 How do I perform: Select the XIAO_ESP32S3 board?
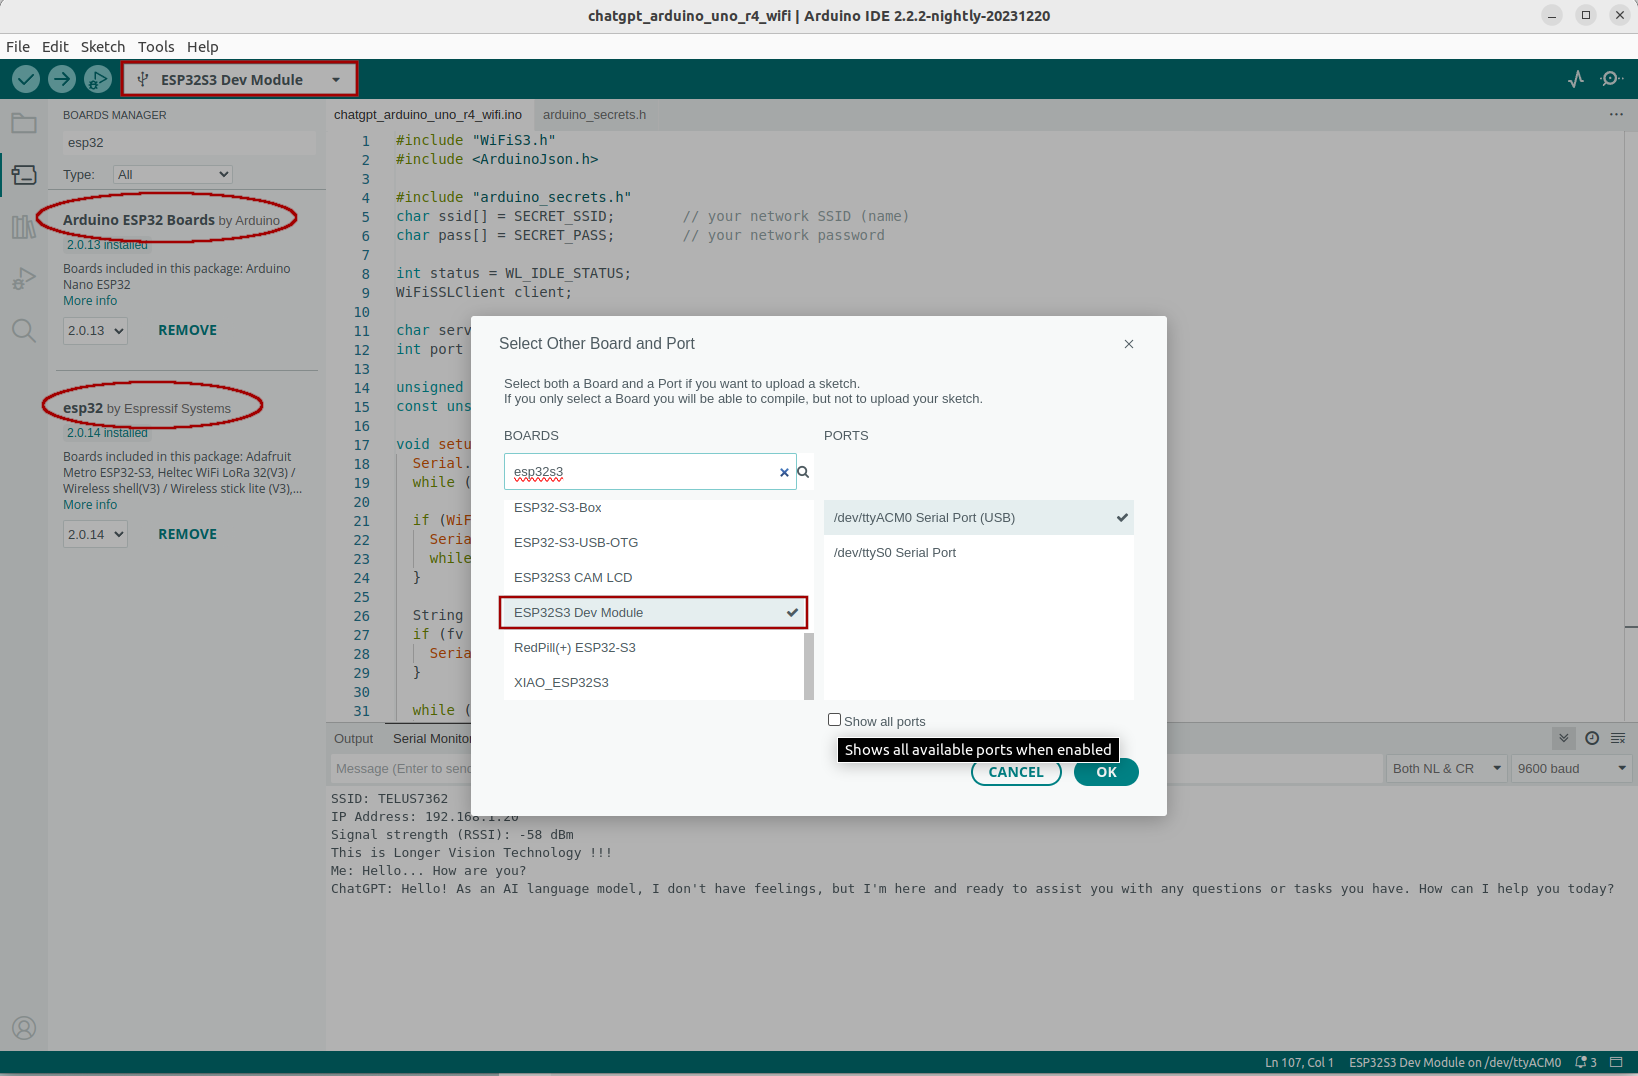654,683
